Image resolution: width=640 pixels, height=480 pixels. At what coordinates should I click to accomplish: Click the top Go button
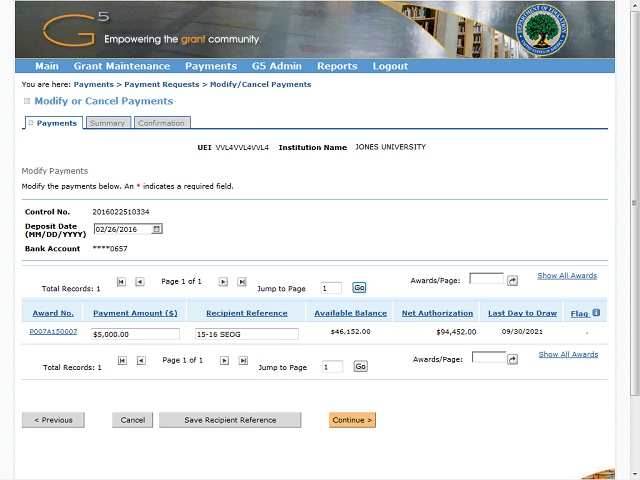(359, 288)
